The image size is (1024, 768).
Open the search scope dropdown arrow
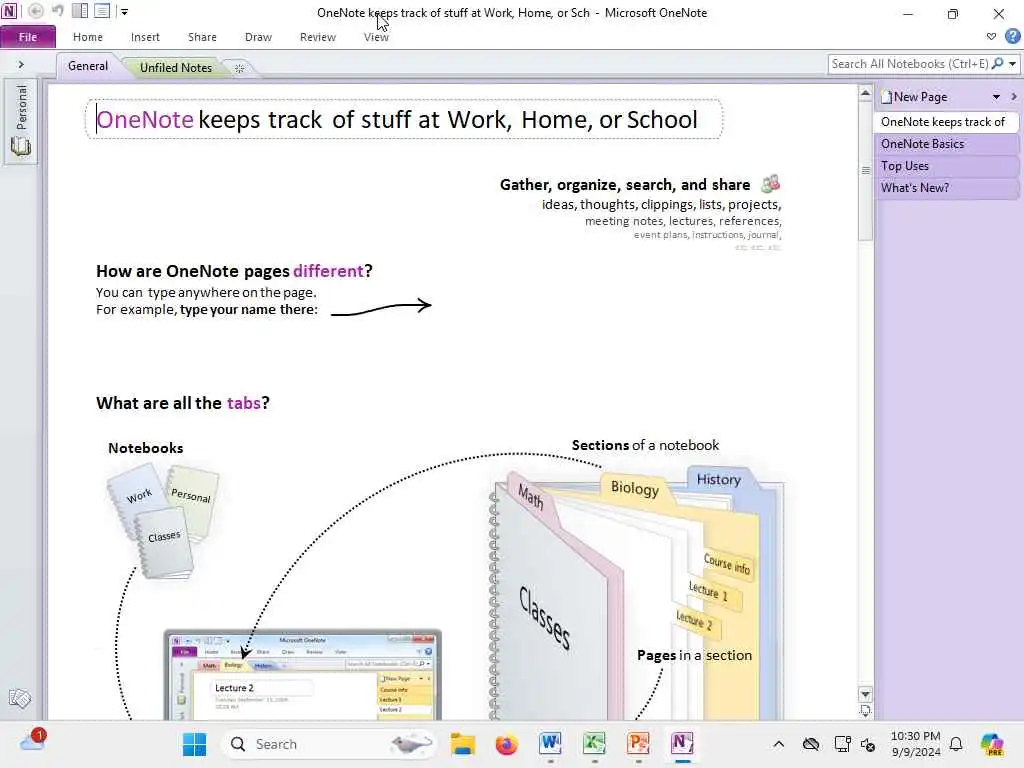(x=1012, y=64)
